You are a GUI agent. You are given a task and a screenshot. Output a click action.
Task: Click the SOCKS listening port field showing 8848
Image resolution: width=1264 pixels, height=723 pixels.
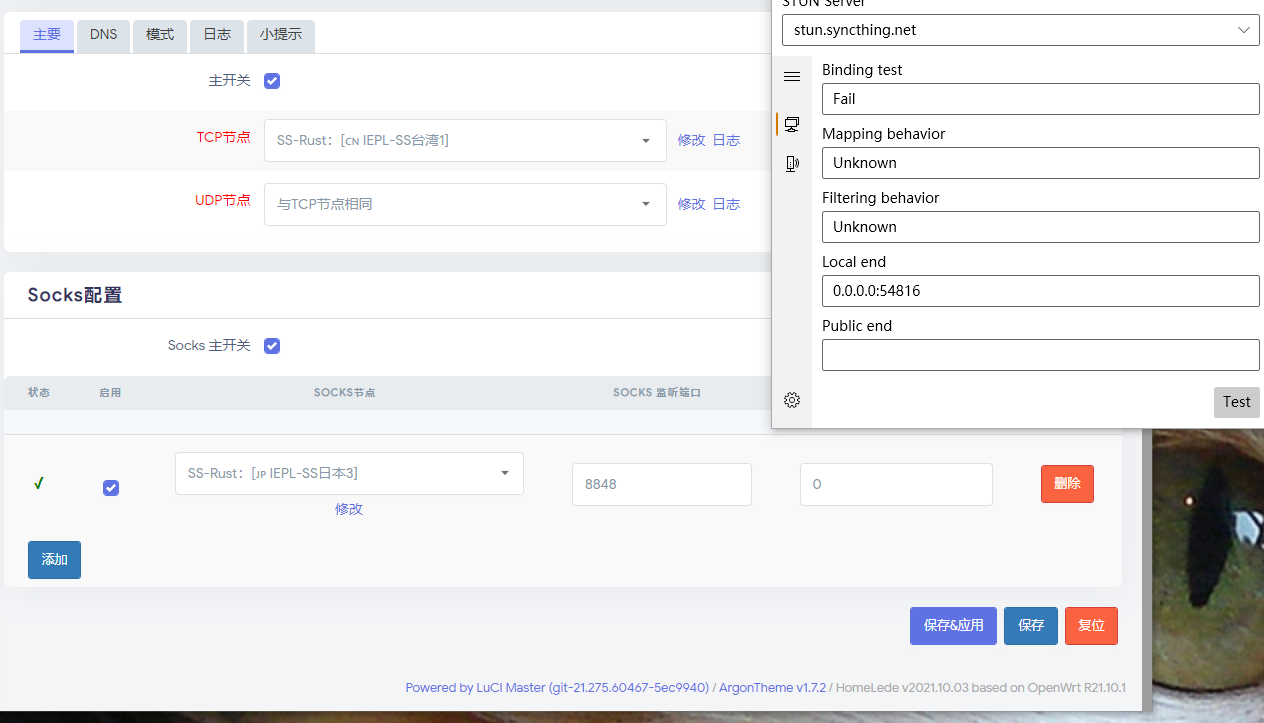pos(661,483)
